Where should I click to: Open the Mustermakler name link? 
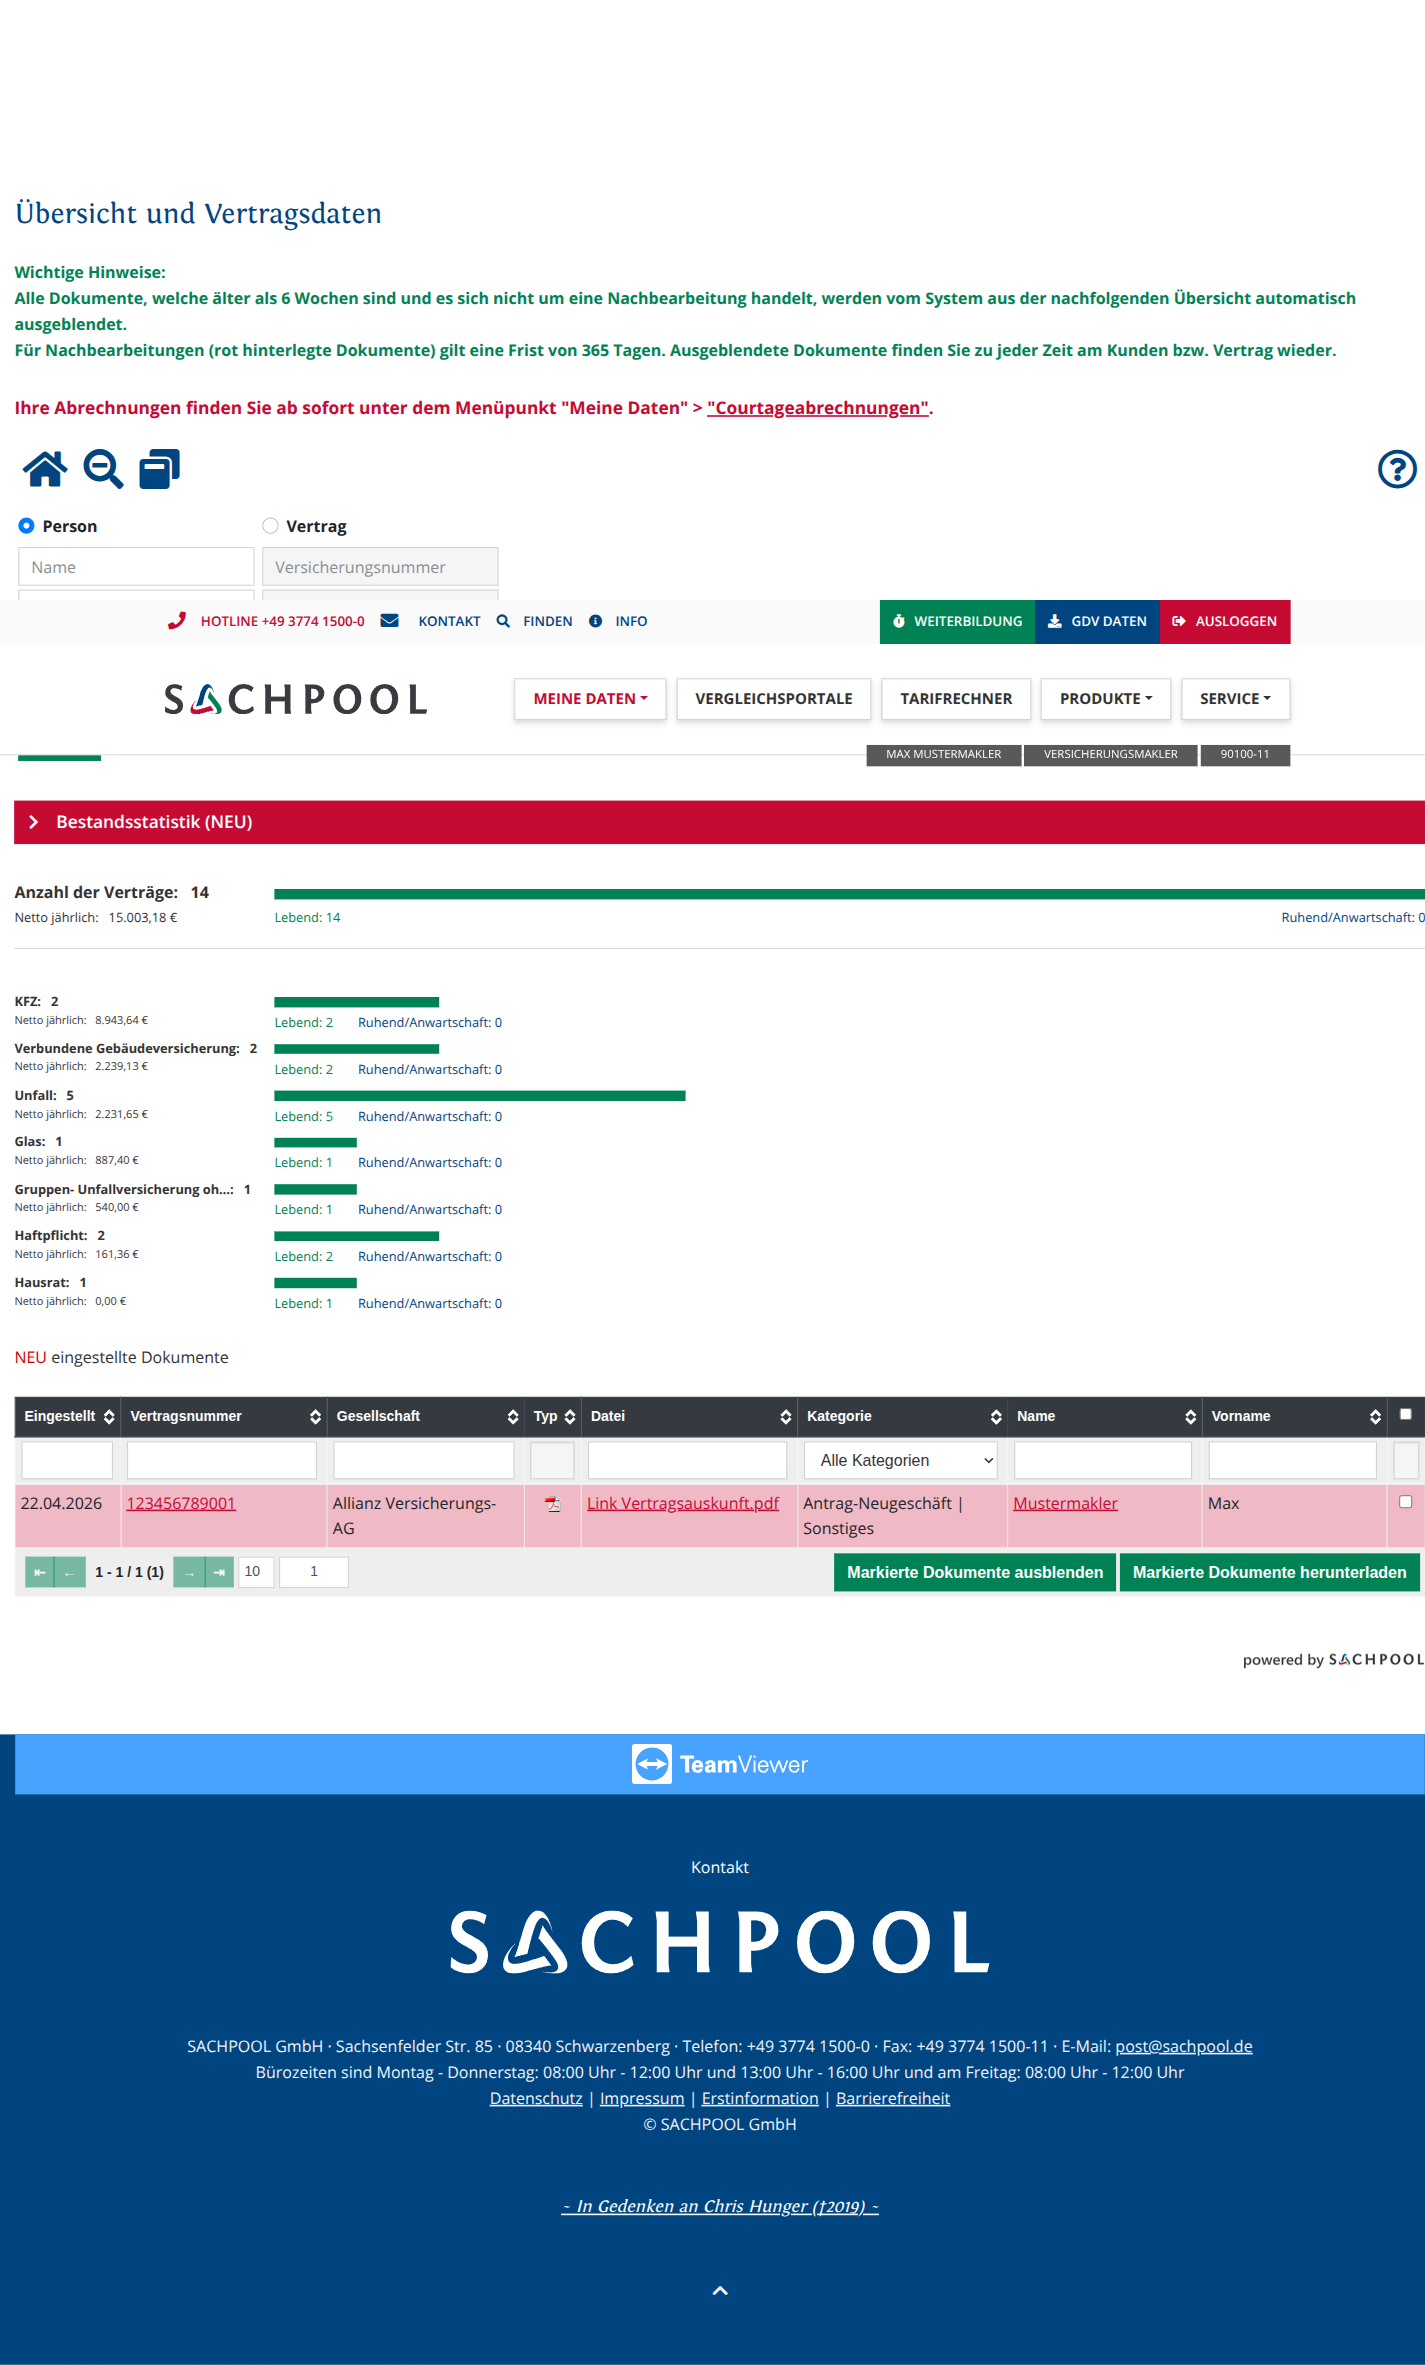pos(1065,1504)
